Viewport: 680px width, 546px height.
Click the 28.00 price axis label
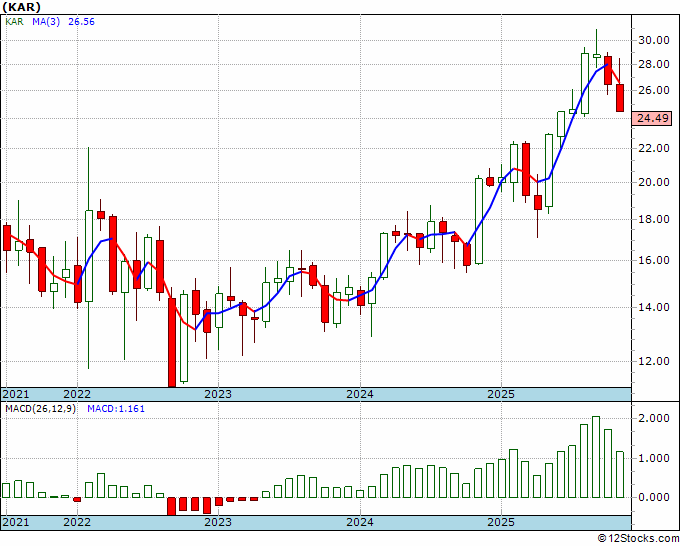[654, 65]
